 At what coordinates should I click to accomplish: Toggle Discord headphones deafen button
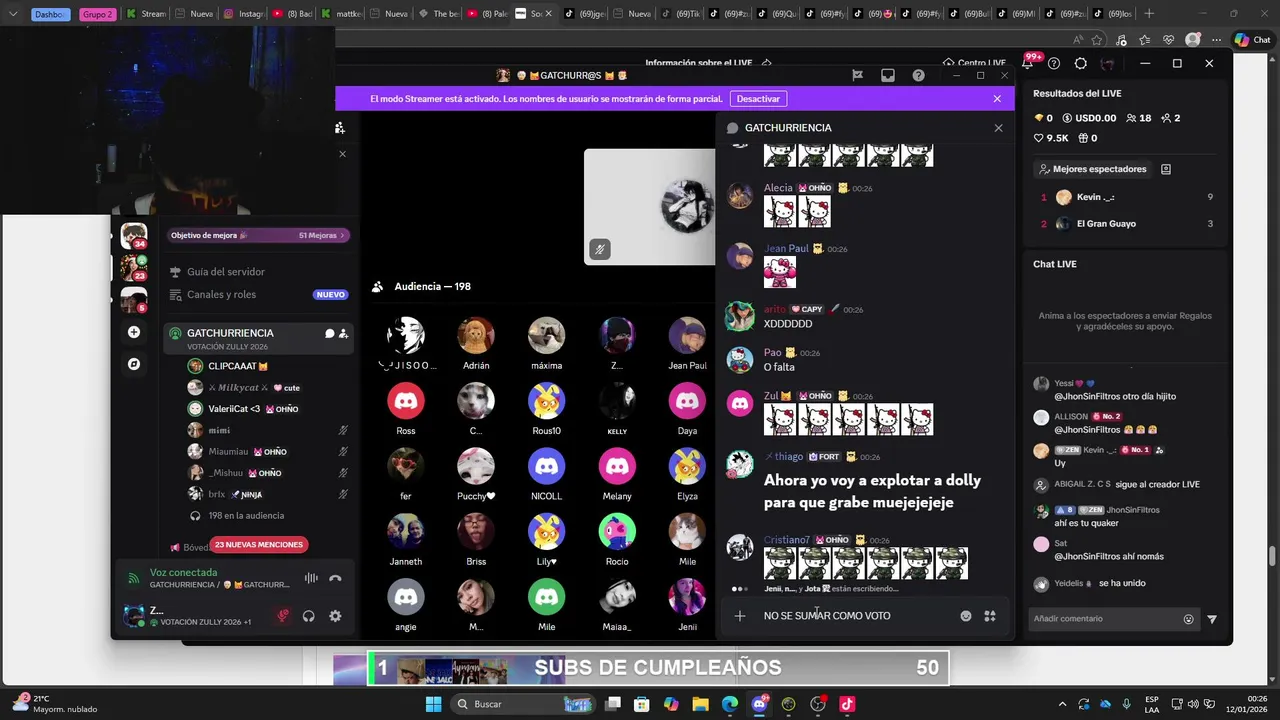pos(309,616)
